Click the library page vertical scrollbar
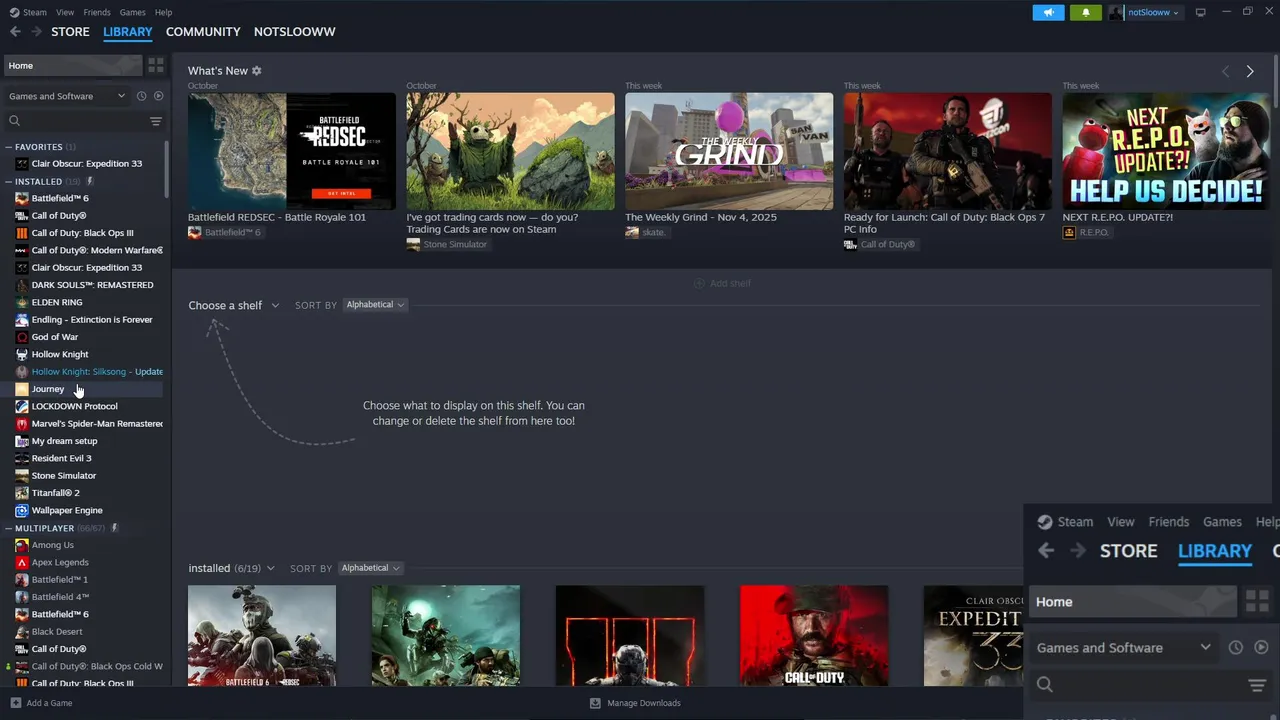 coord(1274,80)
